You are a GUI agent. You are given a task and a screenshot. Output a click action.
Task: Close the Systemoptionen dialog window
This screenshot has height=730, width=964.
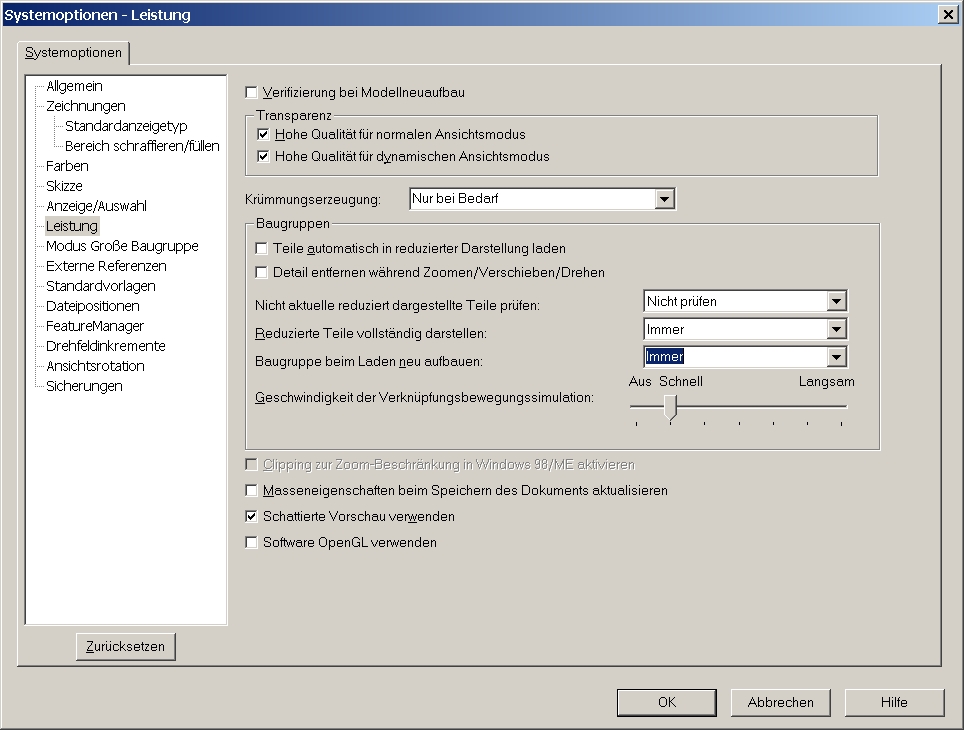(948, 15)
